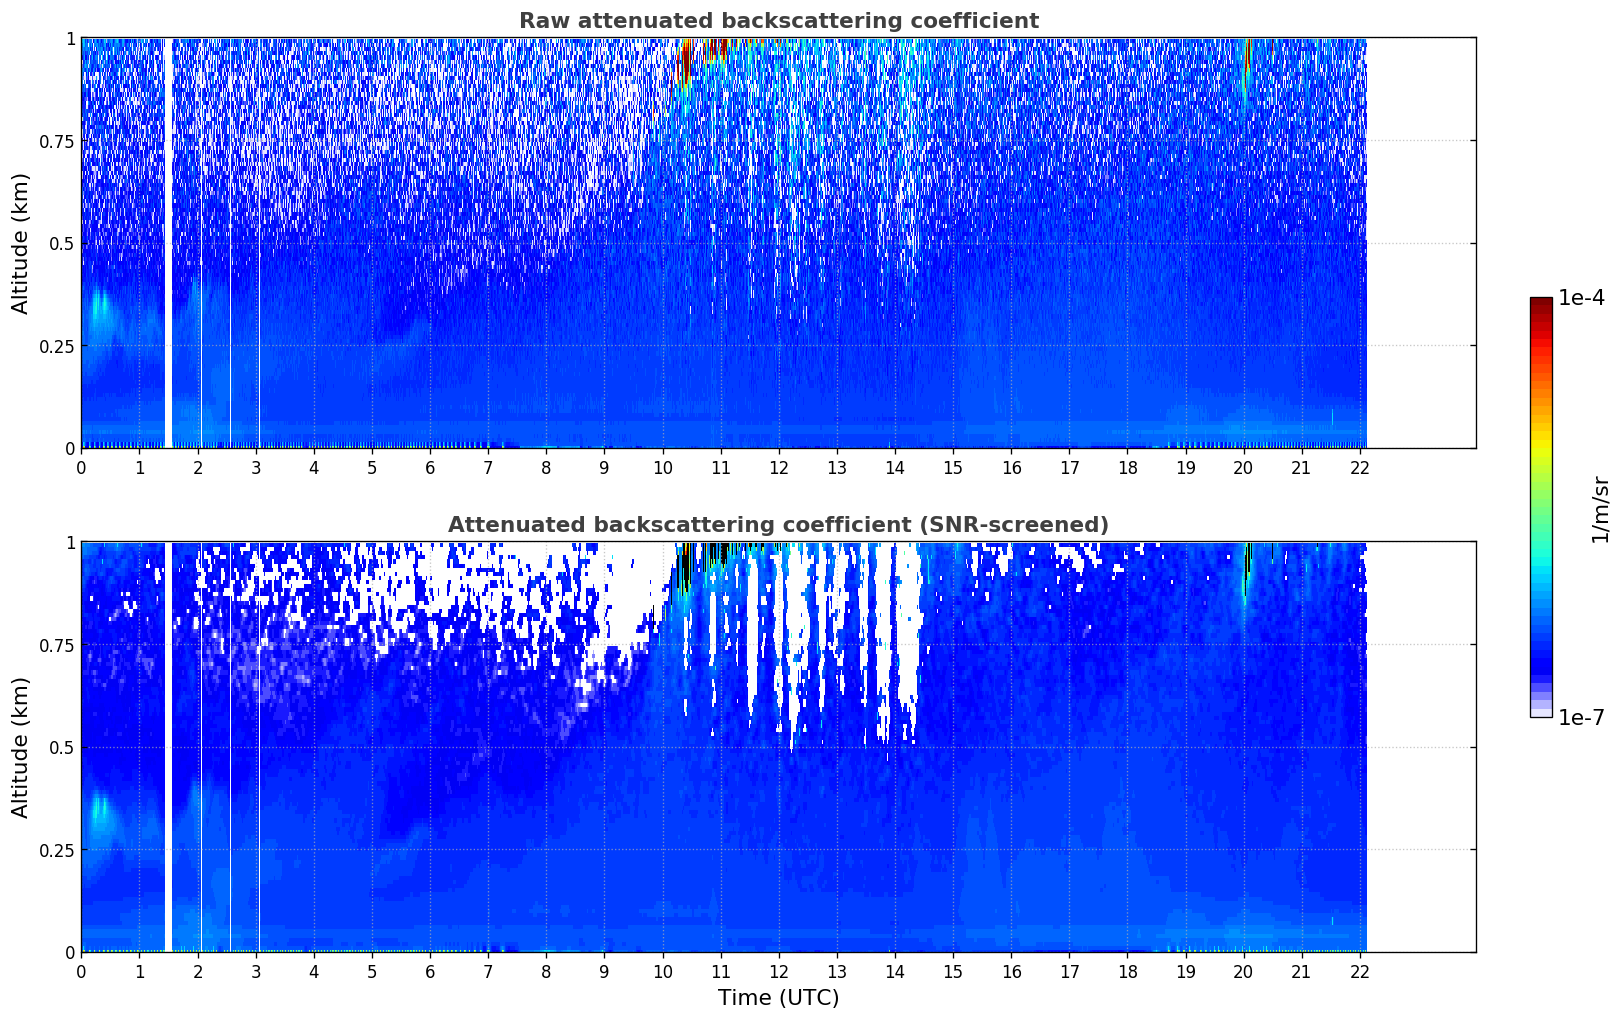The width and height of the screenshot is (1621, 1020).
Task: Click the white bottom end of the colorbar
Action: (x=1540, y=712)
